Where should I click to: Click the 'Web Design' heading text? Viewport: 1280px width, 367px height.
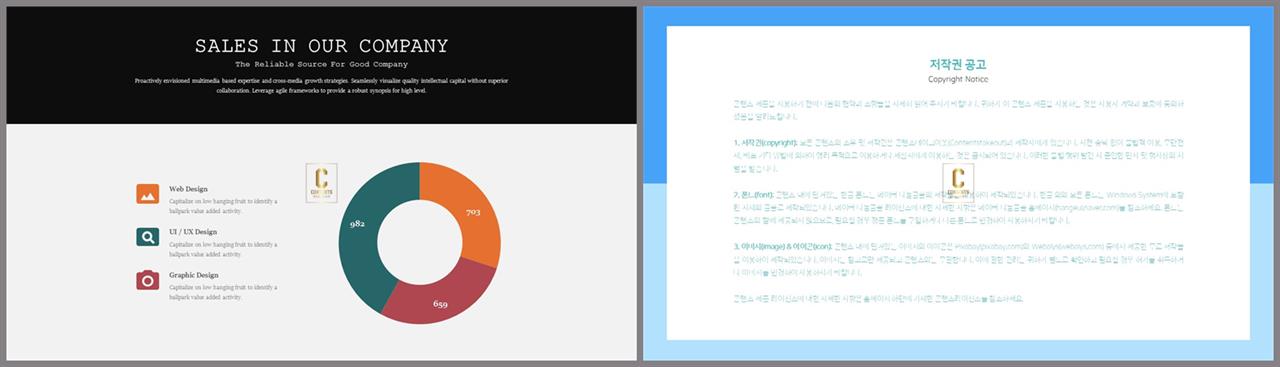pos(188,188)
